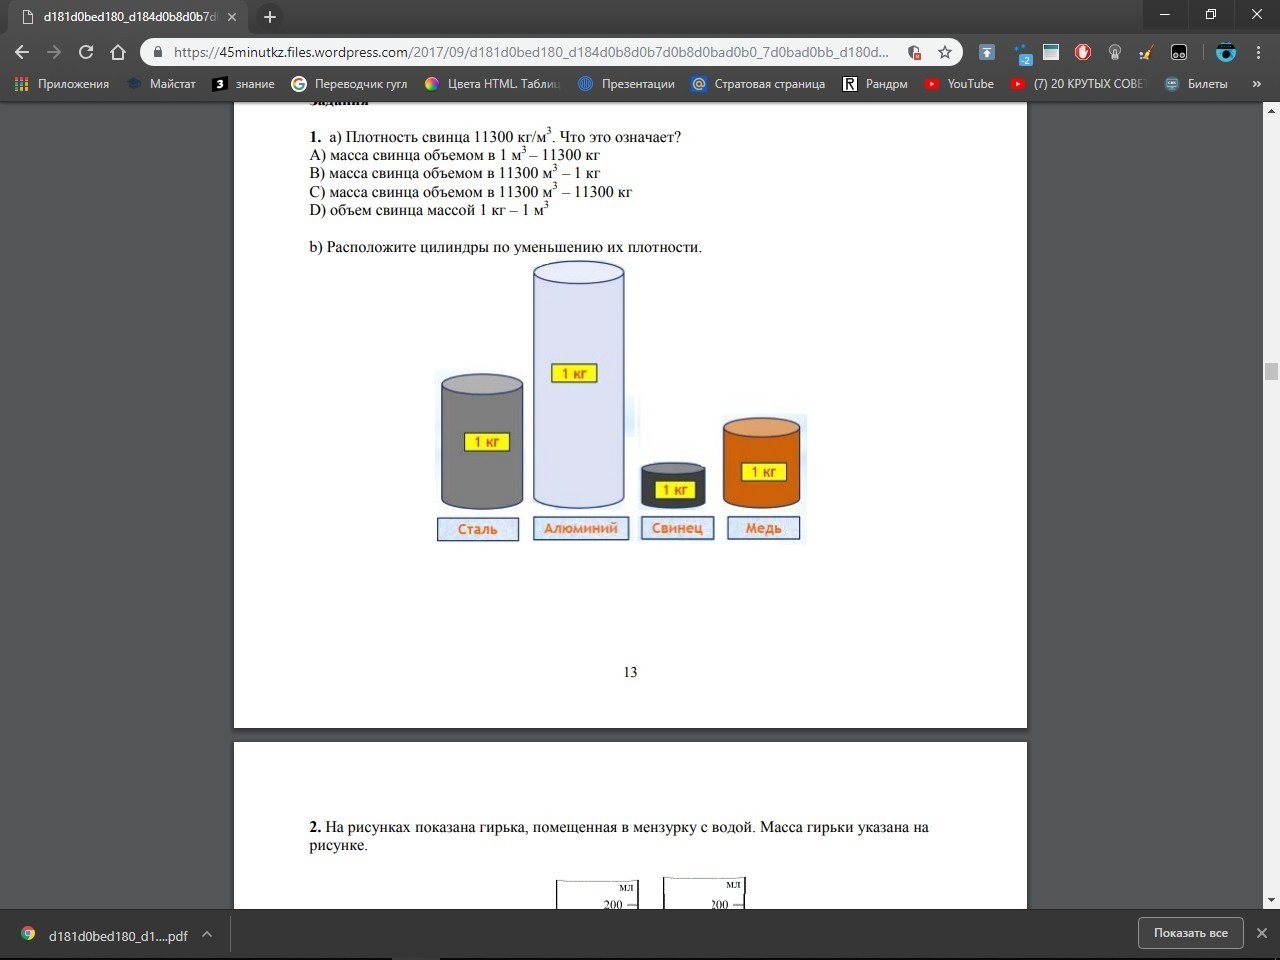This screenshot has width=1280, height=960.
Task: Click the forward navigation arrow
Action: [54, 52]
